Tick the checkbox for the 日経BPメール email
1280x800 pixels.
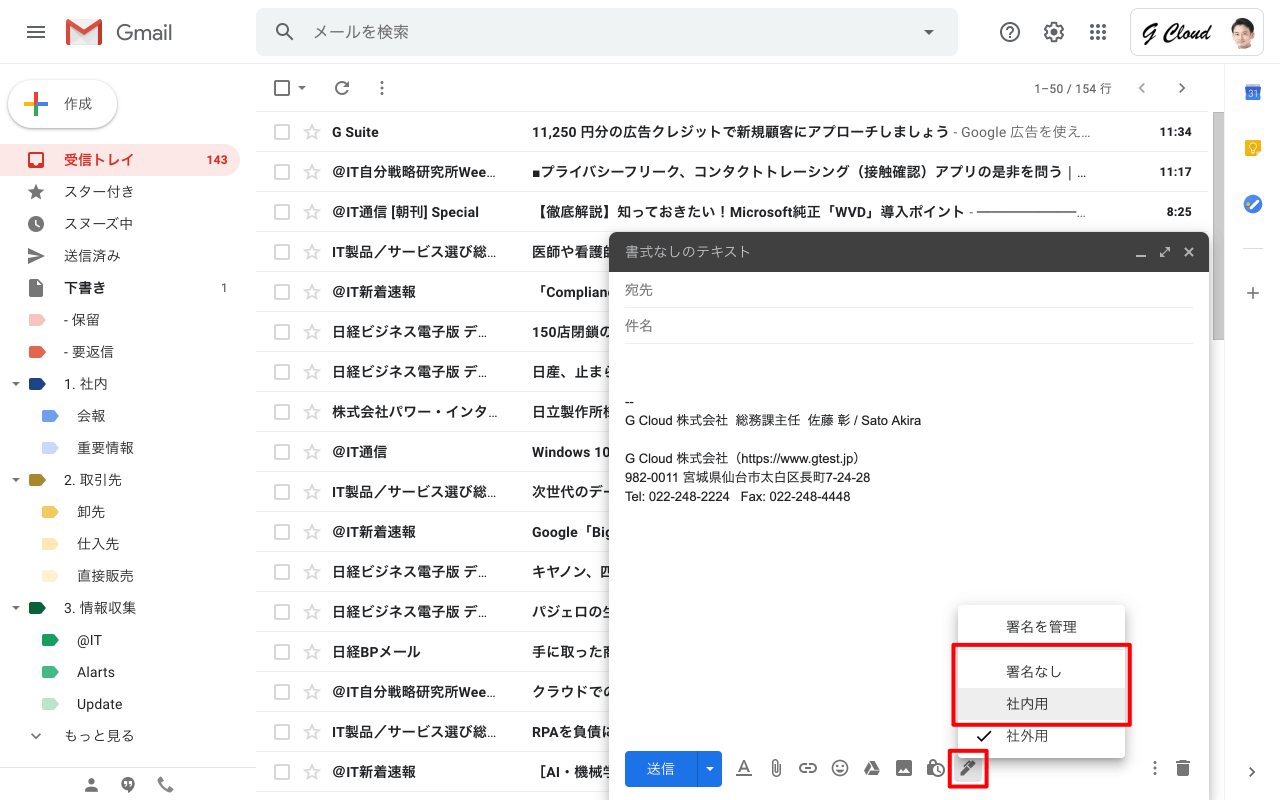tap(282, 652)
